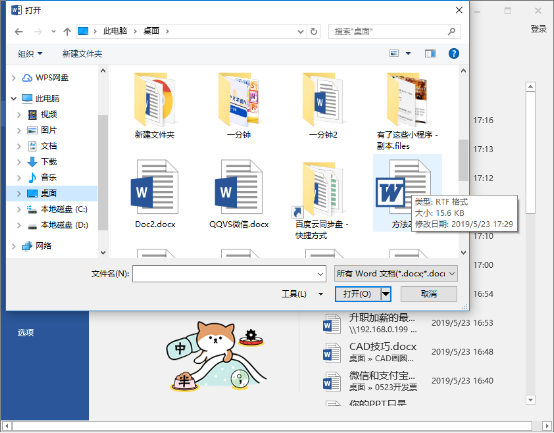Viewport: 554px width, 433px height.
Task: Go back with the left arrow
Action: pos(19,32)
